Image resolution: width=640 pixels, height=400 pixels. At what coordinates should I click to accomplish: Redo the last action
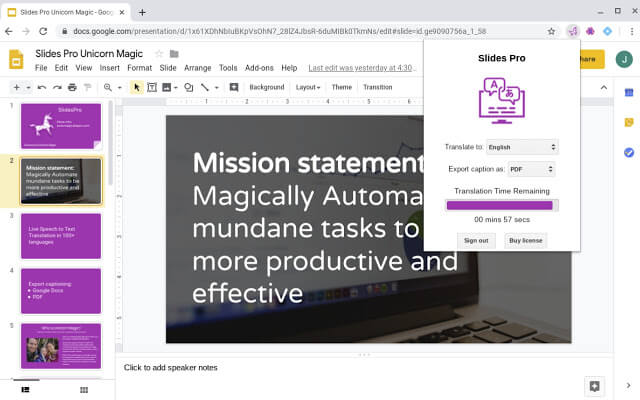tap(57, 87)
